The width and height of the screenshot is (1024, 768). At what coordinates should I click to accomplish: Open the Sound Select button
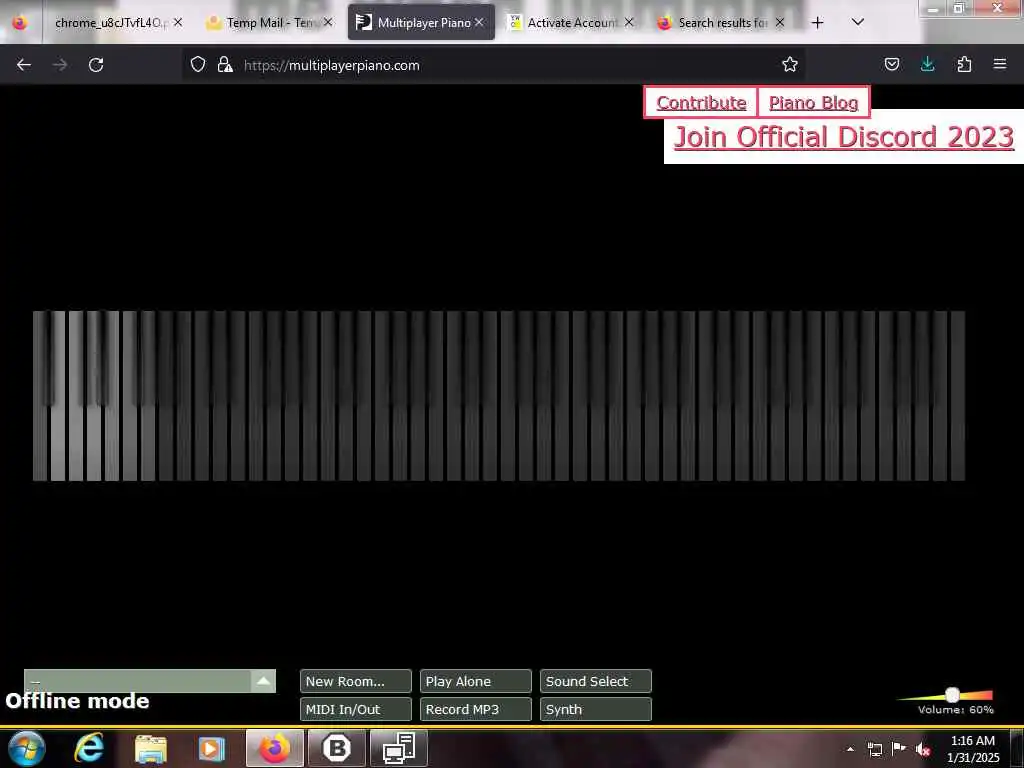point(596,681)
